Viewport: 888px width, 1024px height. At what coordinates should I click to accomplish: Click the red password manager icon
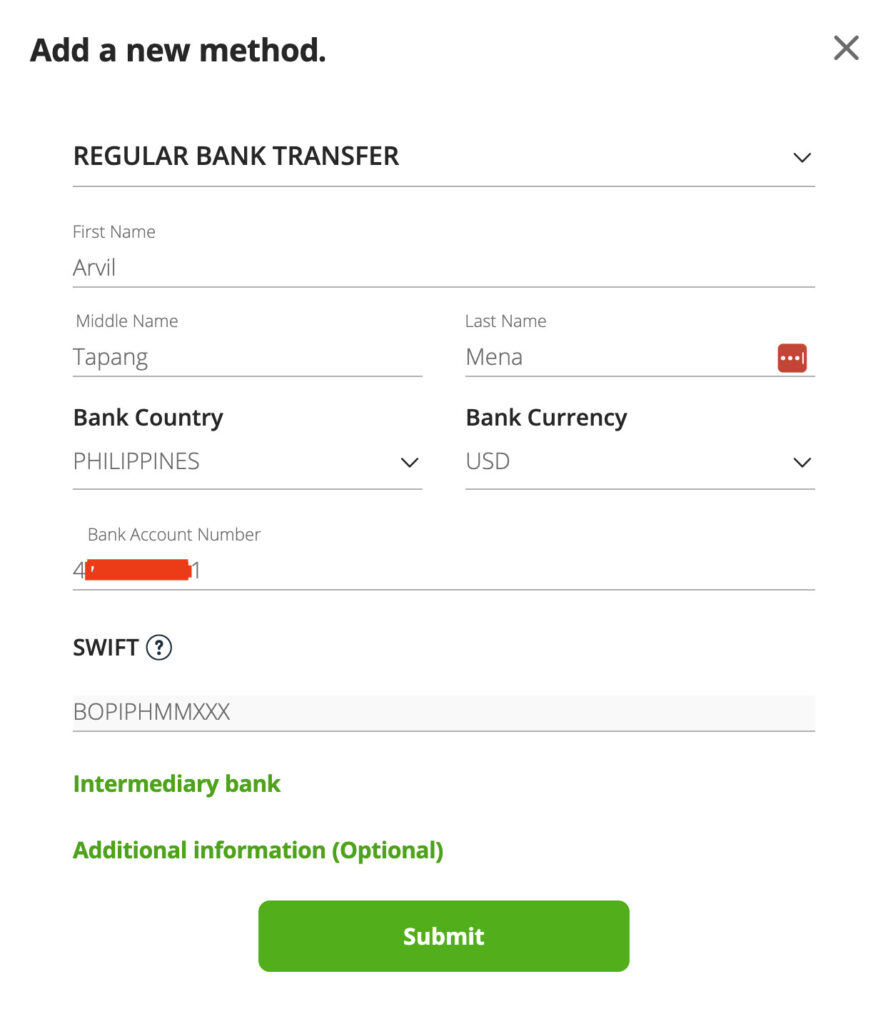[x=792, y=357]
